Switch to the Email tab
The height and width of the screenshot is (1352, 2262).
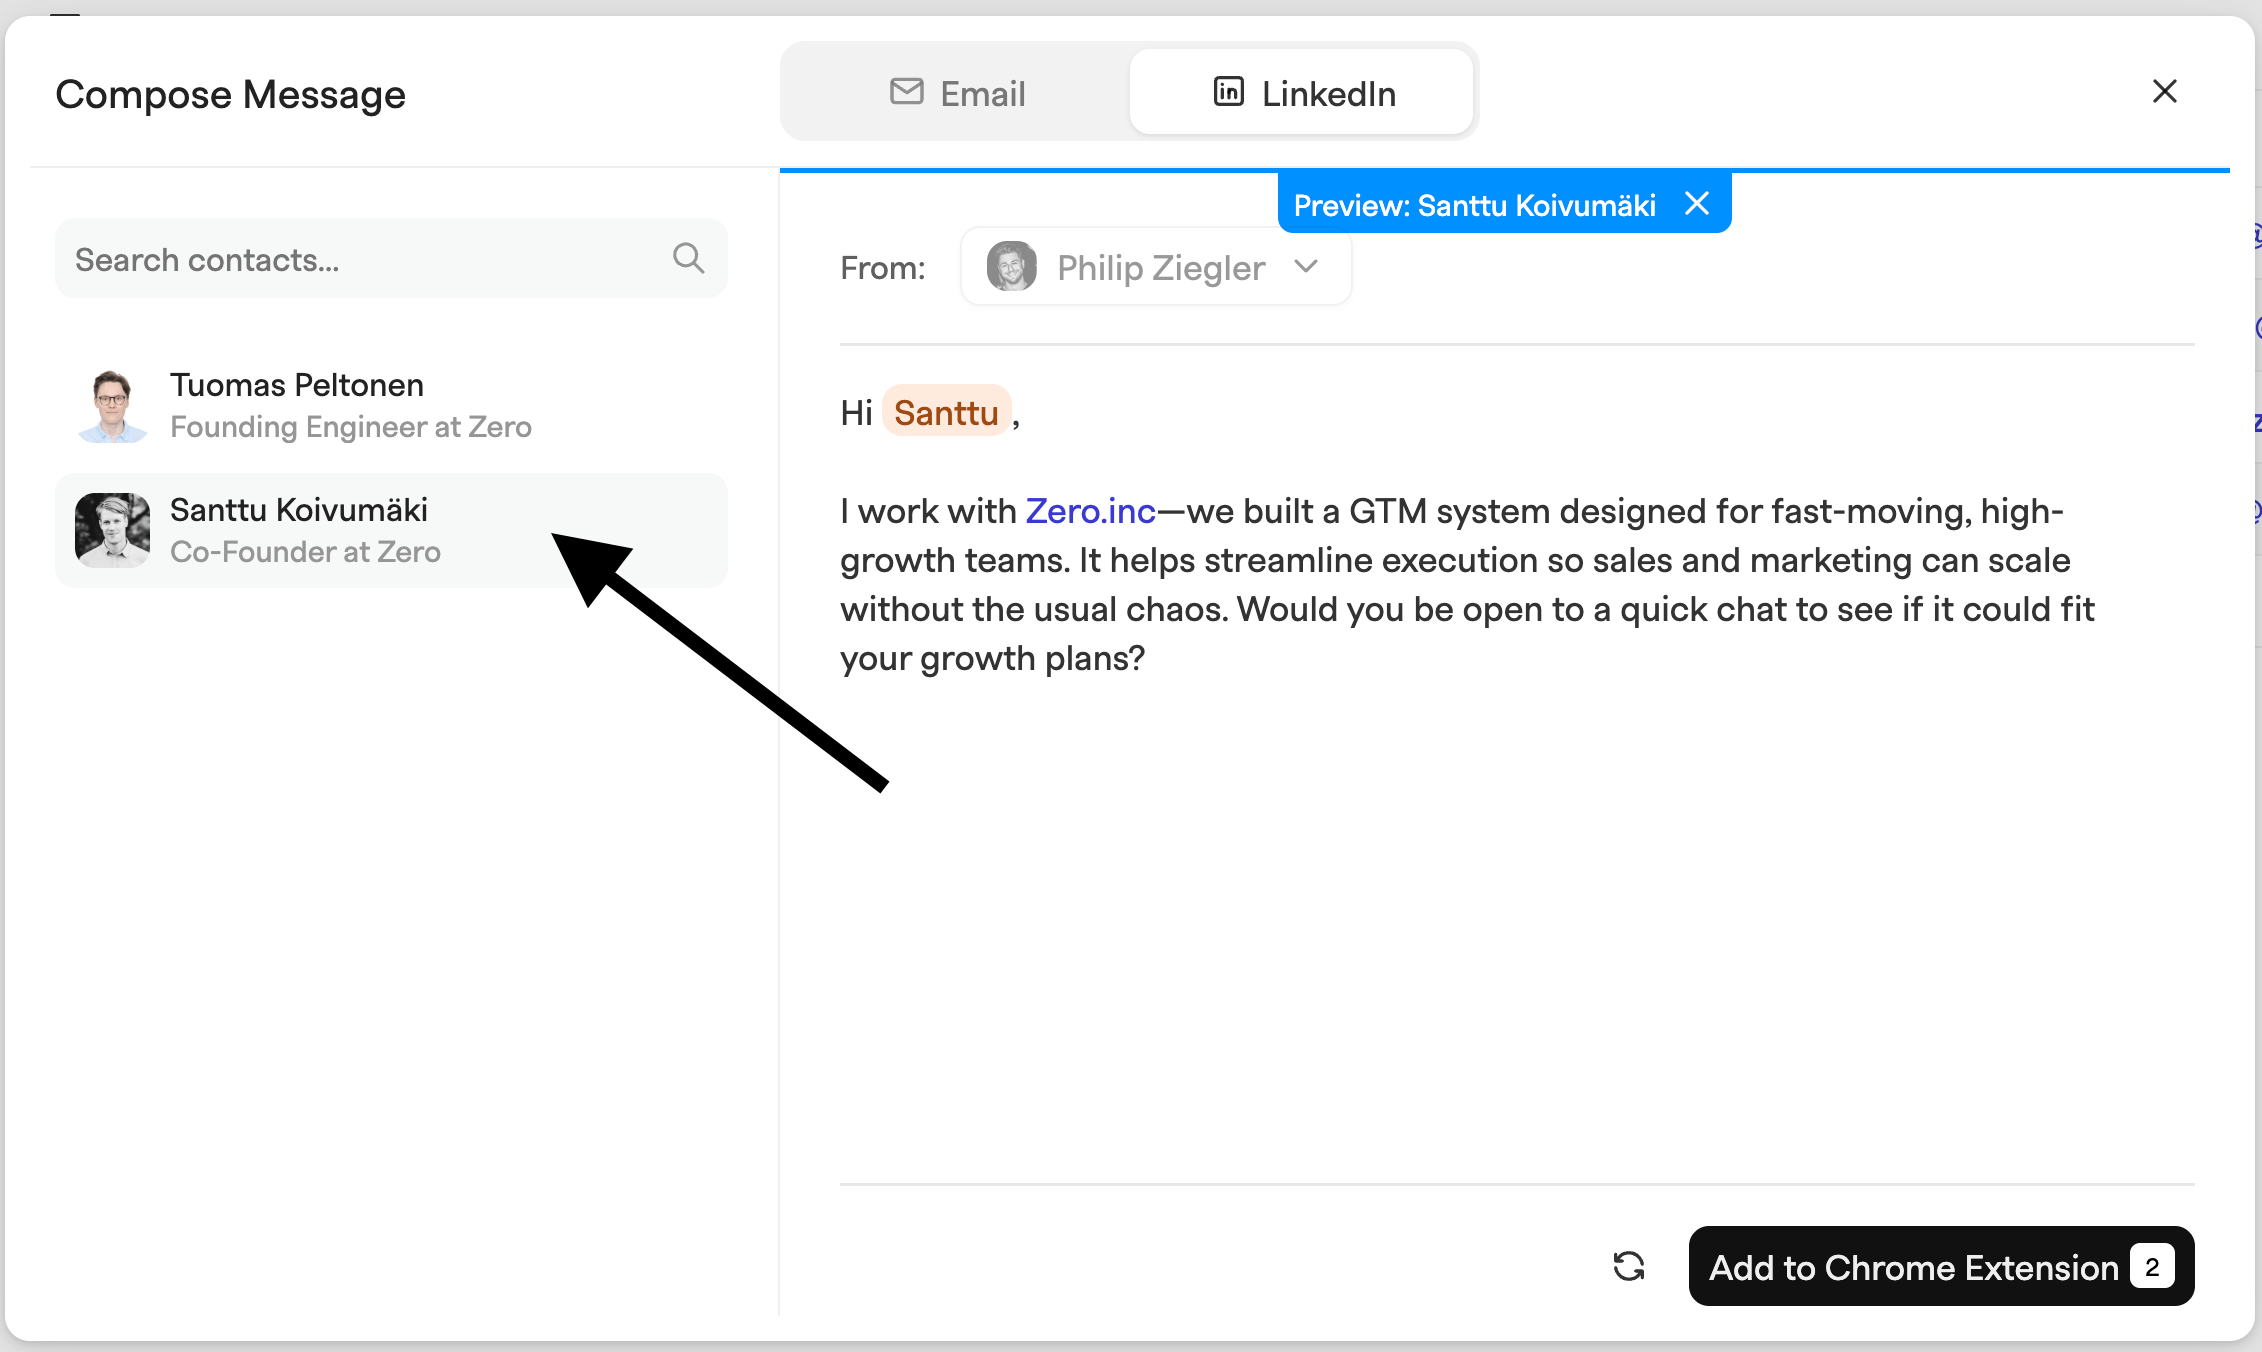pyautogui.click(x=957, y=93)
